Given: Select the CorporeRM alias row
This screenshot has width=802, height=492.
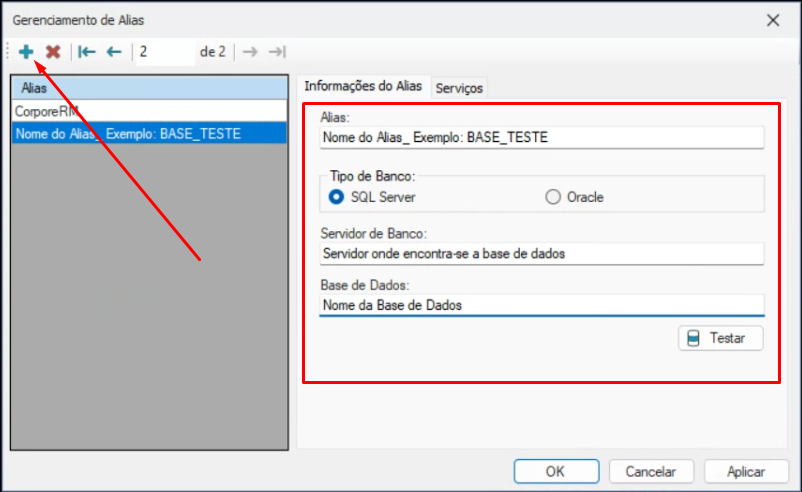Looking at the screenshot, I should 149,111.
